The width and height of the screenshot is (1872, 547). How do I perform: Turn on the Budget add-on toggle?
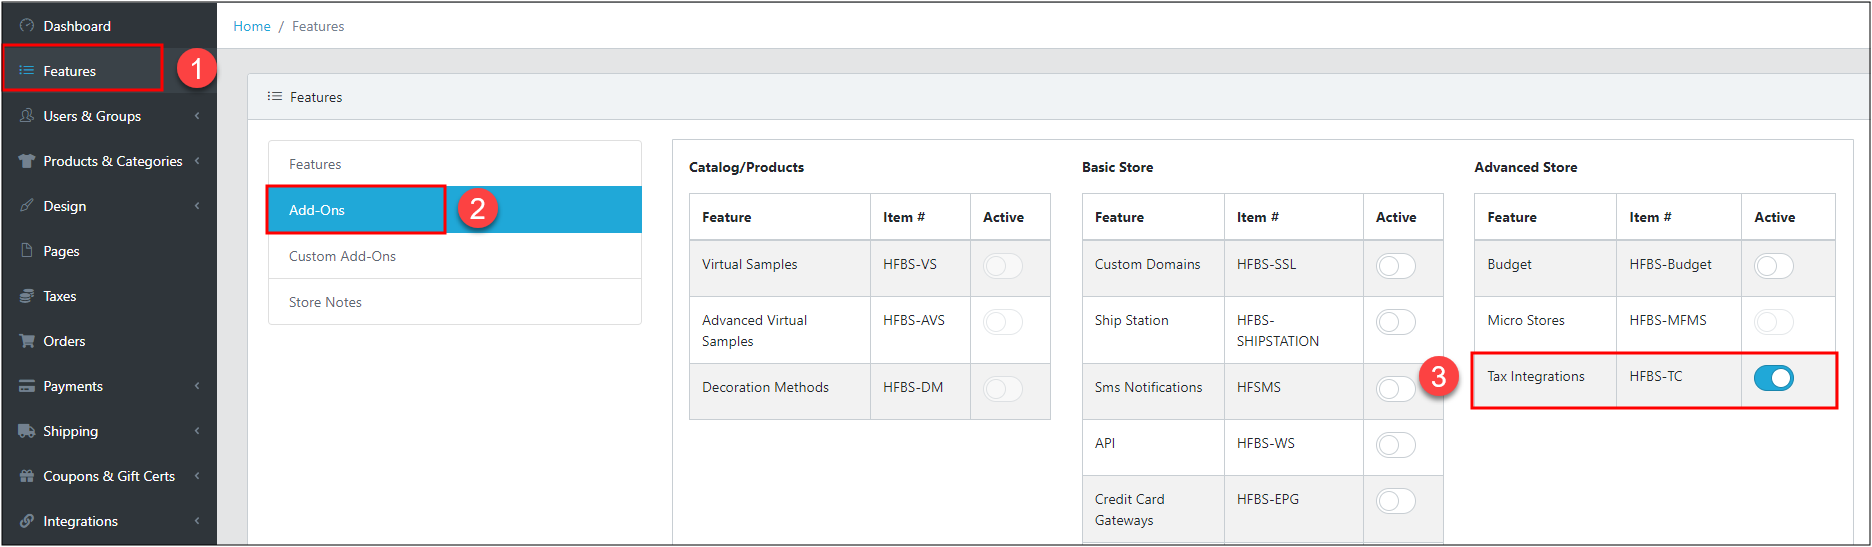pos(1774,266)
